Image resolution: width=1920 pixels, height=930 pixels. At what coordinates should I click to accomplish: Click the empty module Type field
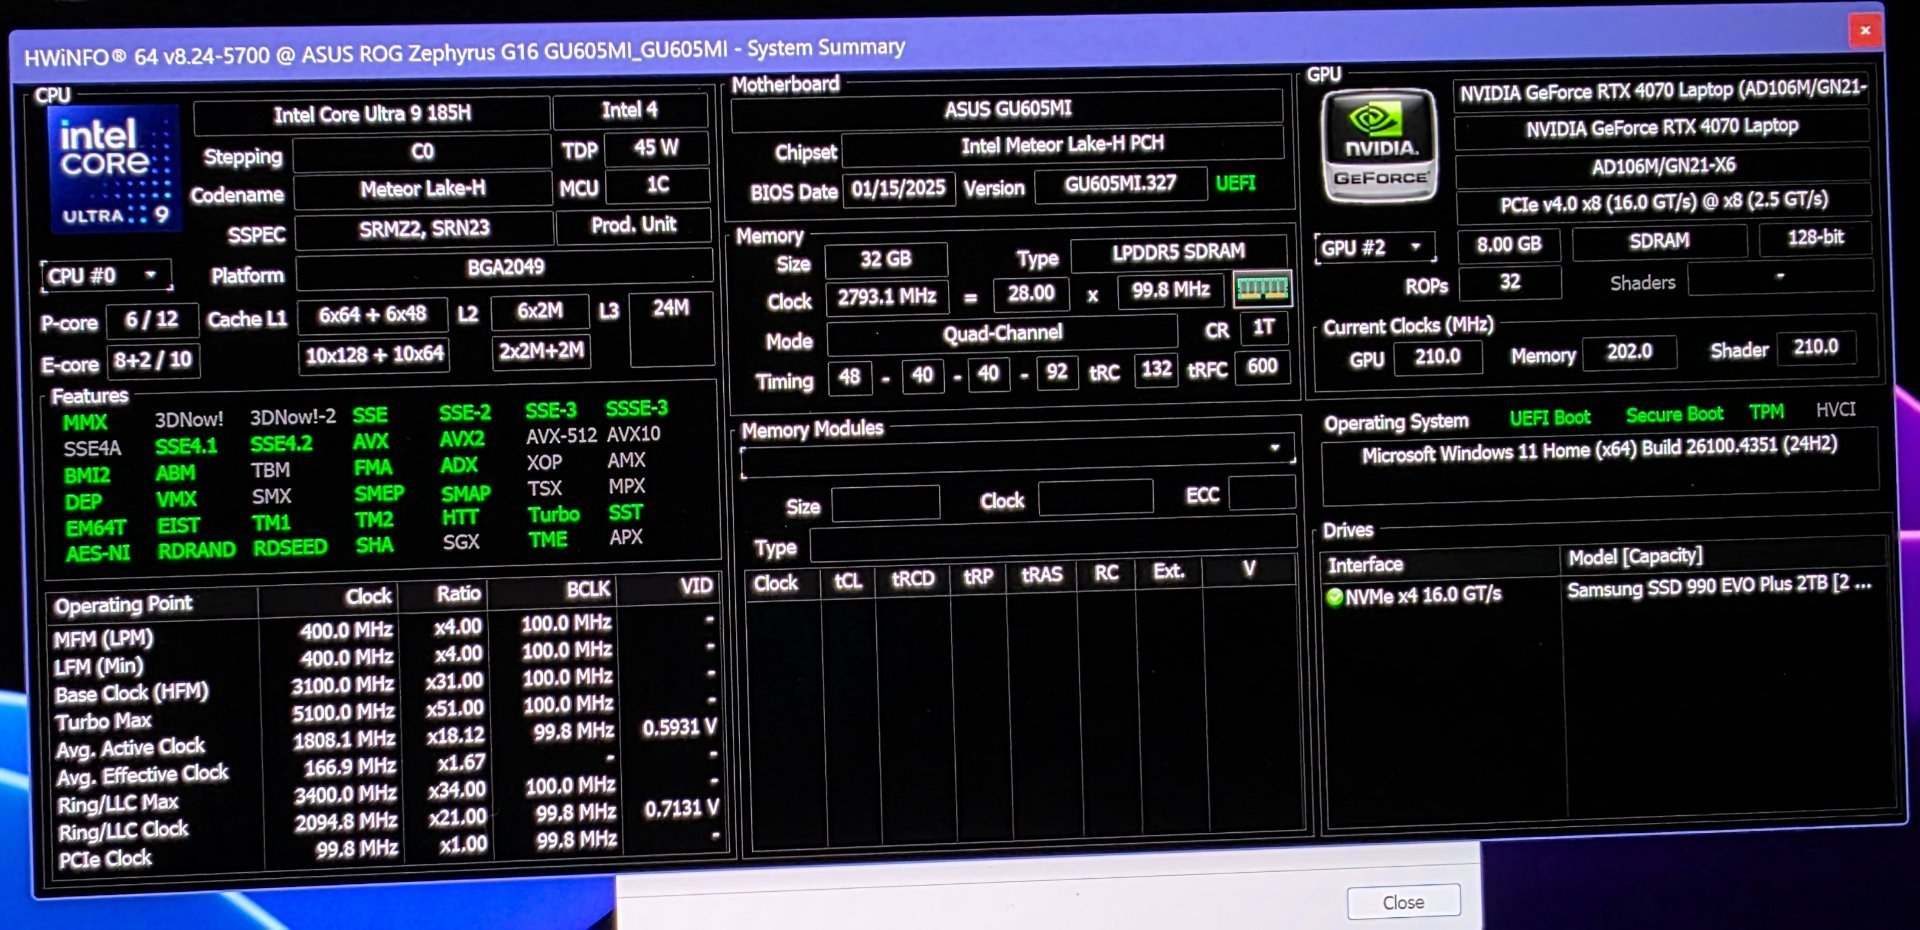1052,540
